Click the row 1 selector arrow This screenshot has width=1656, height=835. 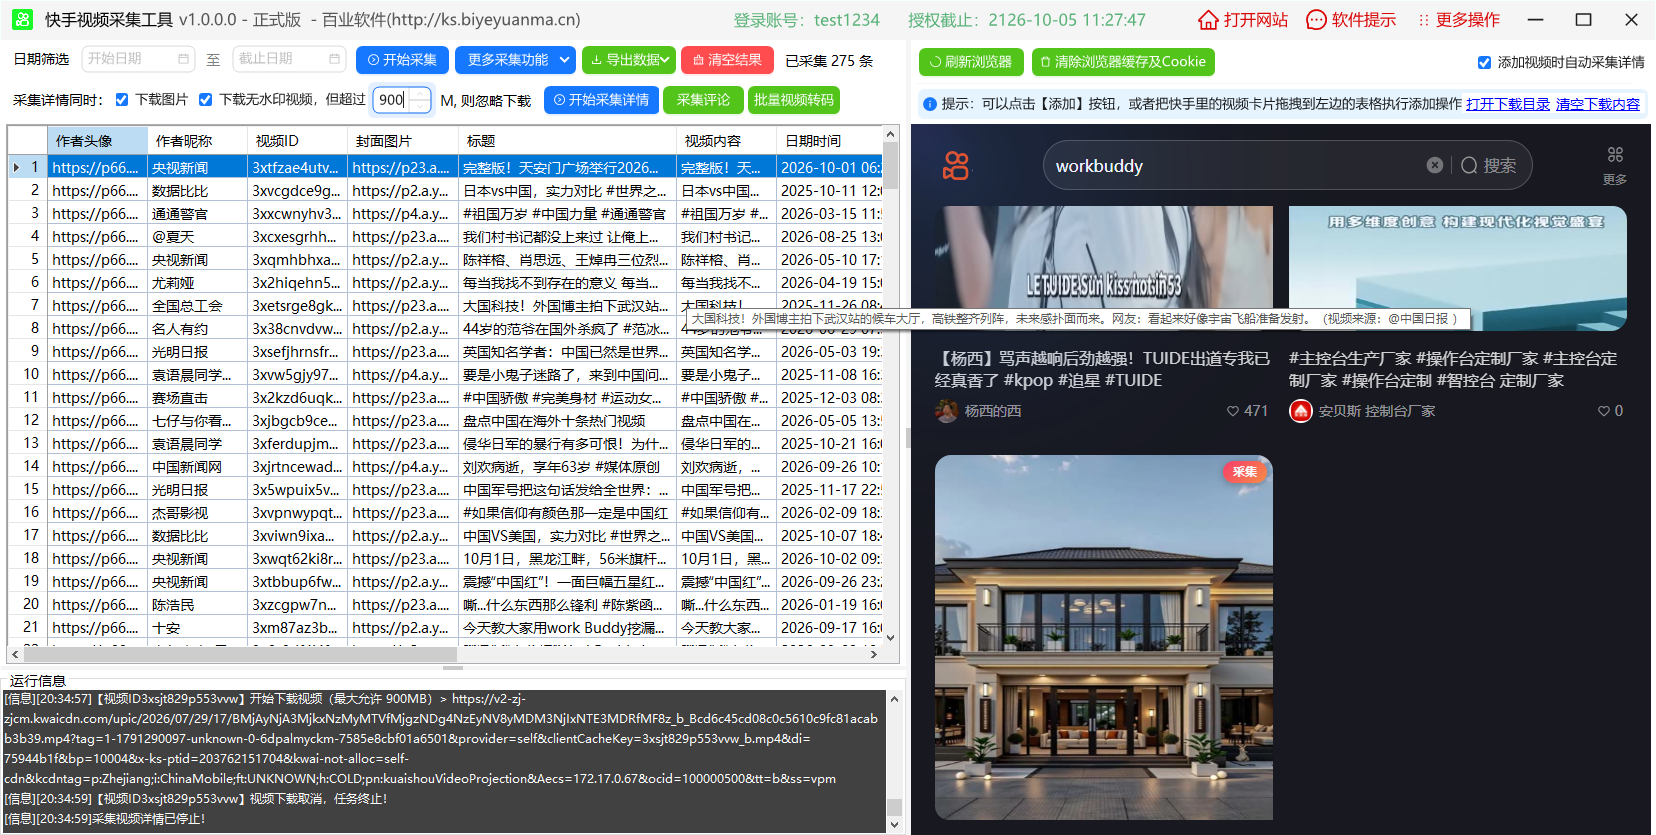[x=17, y=168]
